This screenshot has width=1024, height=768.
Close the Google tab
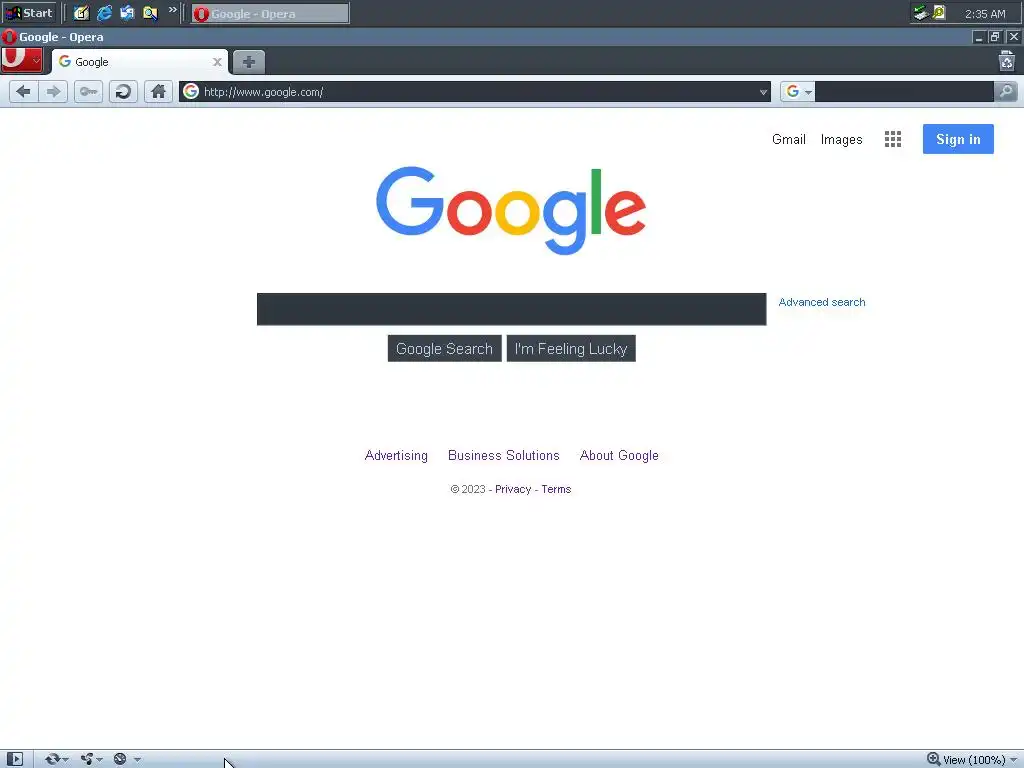coord(217,62)
